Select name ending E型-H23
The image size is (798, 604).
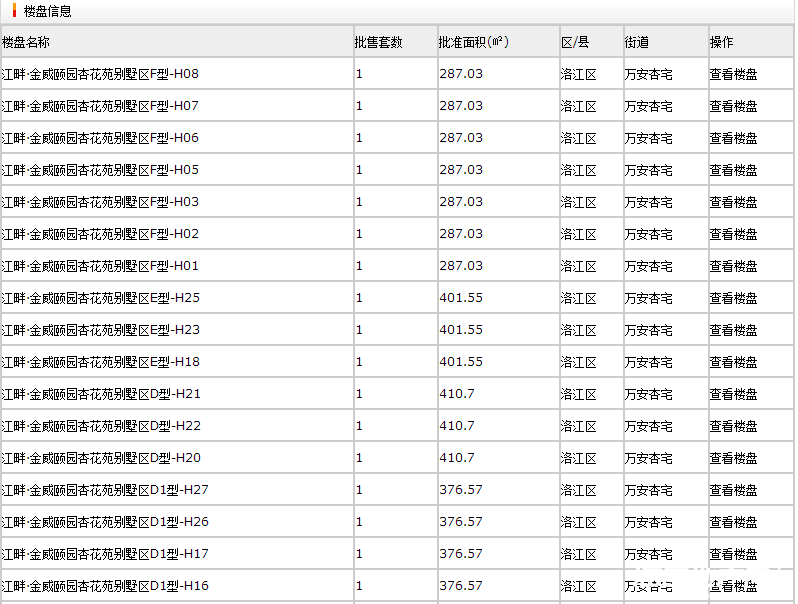101,331
